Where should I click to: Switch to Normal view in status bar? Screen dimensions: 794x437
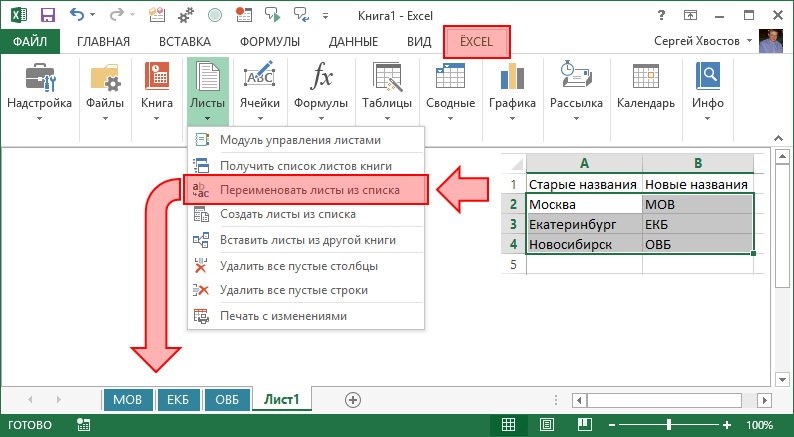(508, 424)
